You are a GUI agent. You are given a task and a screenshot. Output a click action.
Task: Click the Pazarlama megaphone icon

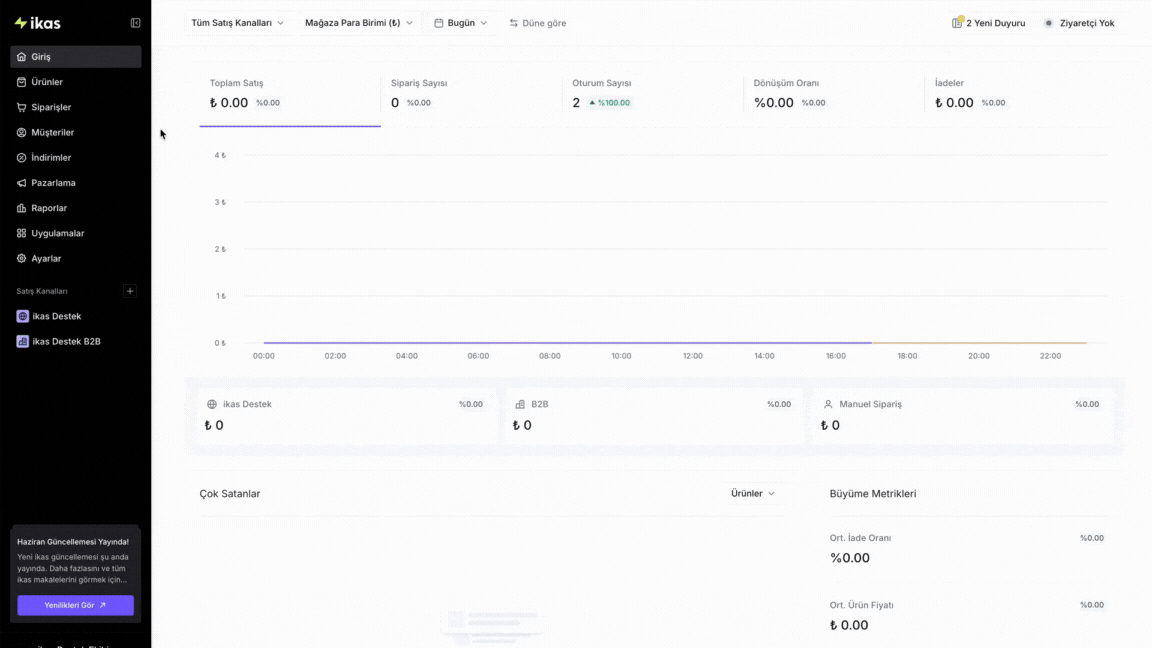pos(21,183)
